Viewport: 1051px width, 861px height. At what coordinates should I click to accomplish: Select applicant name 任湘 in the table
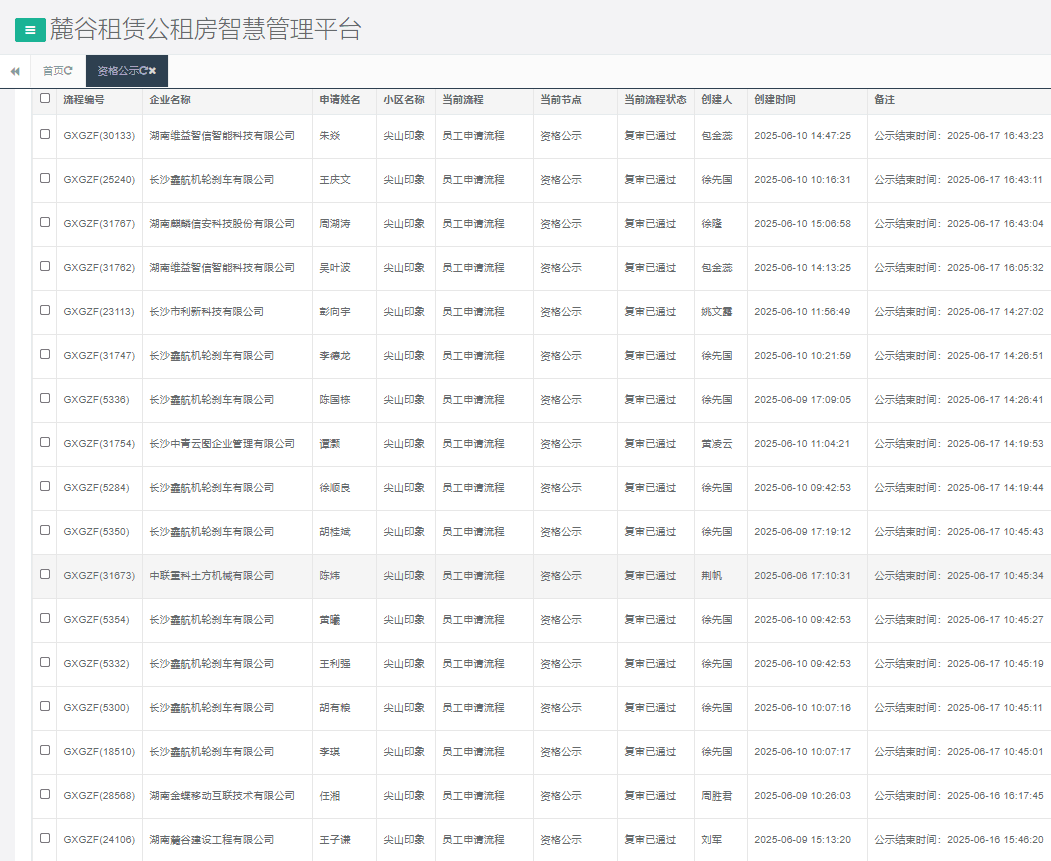coord(330,796)
